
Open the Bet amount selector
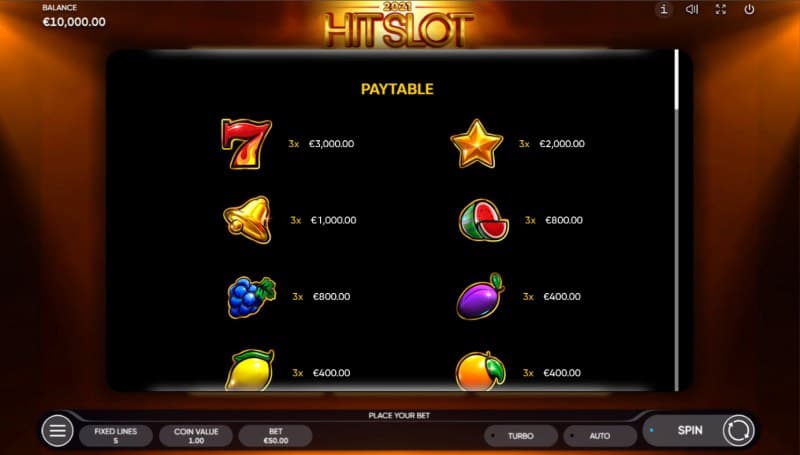pos(276,436)
